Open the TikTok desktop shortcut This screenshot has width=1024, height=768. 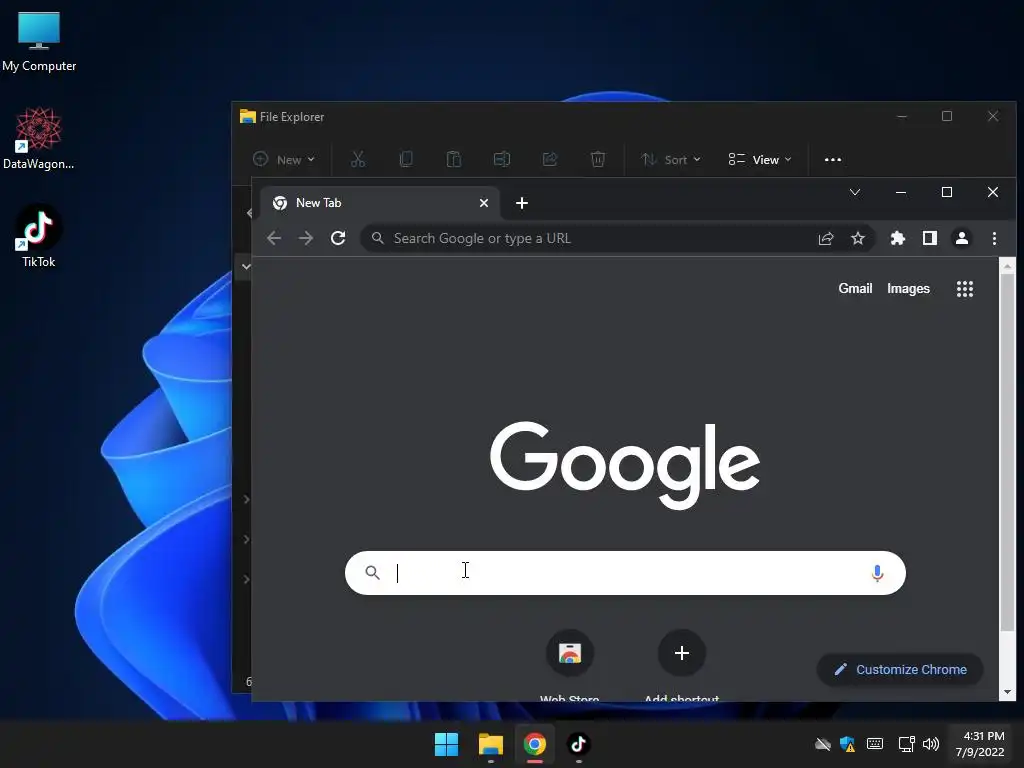click(39, 236)
